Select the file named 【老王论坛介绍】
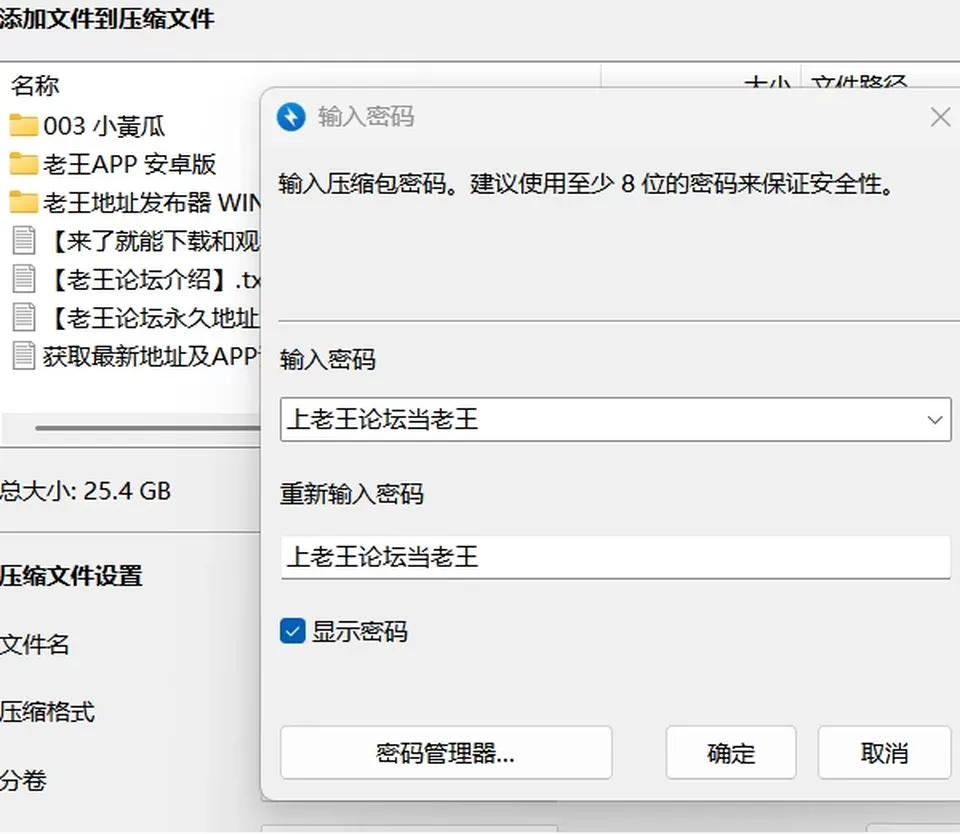The image size is (960, 834). click(x=152, y=279)
